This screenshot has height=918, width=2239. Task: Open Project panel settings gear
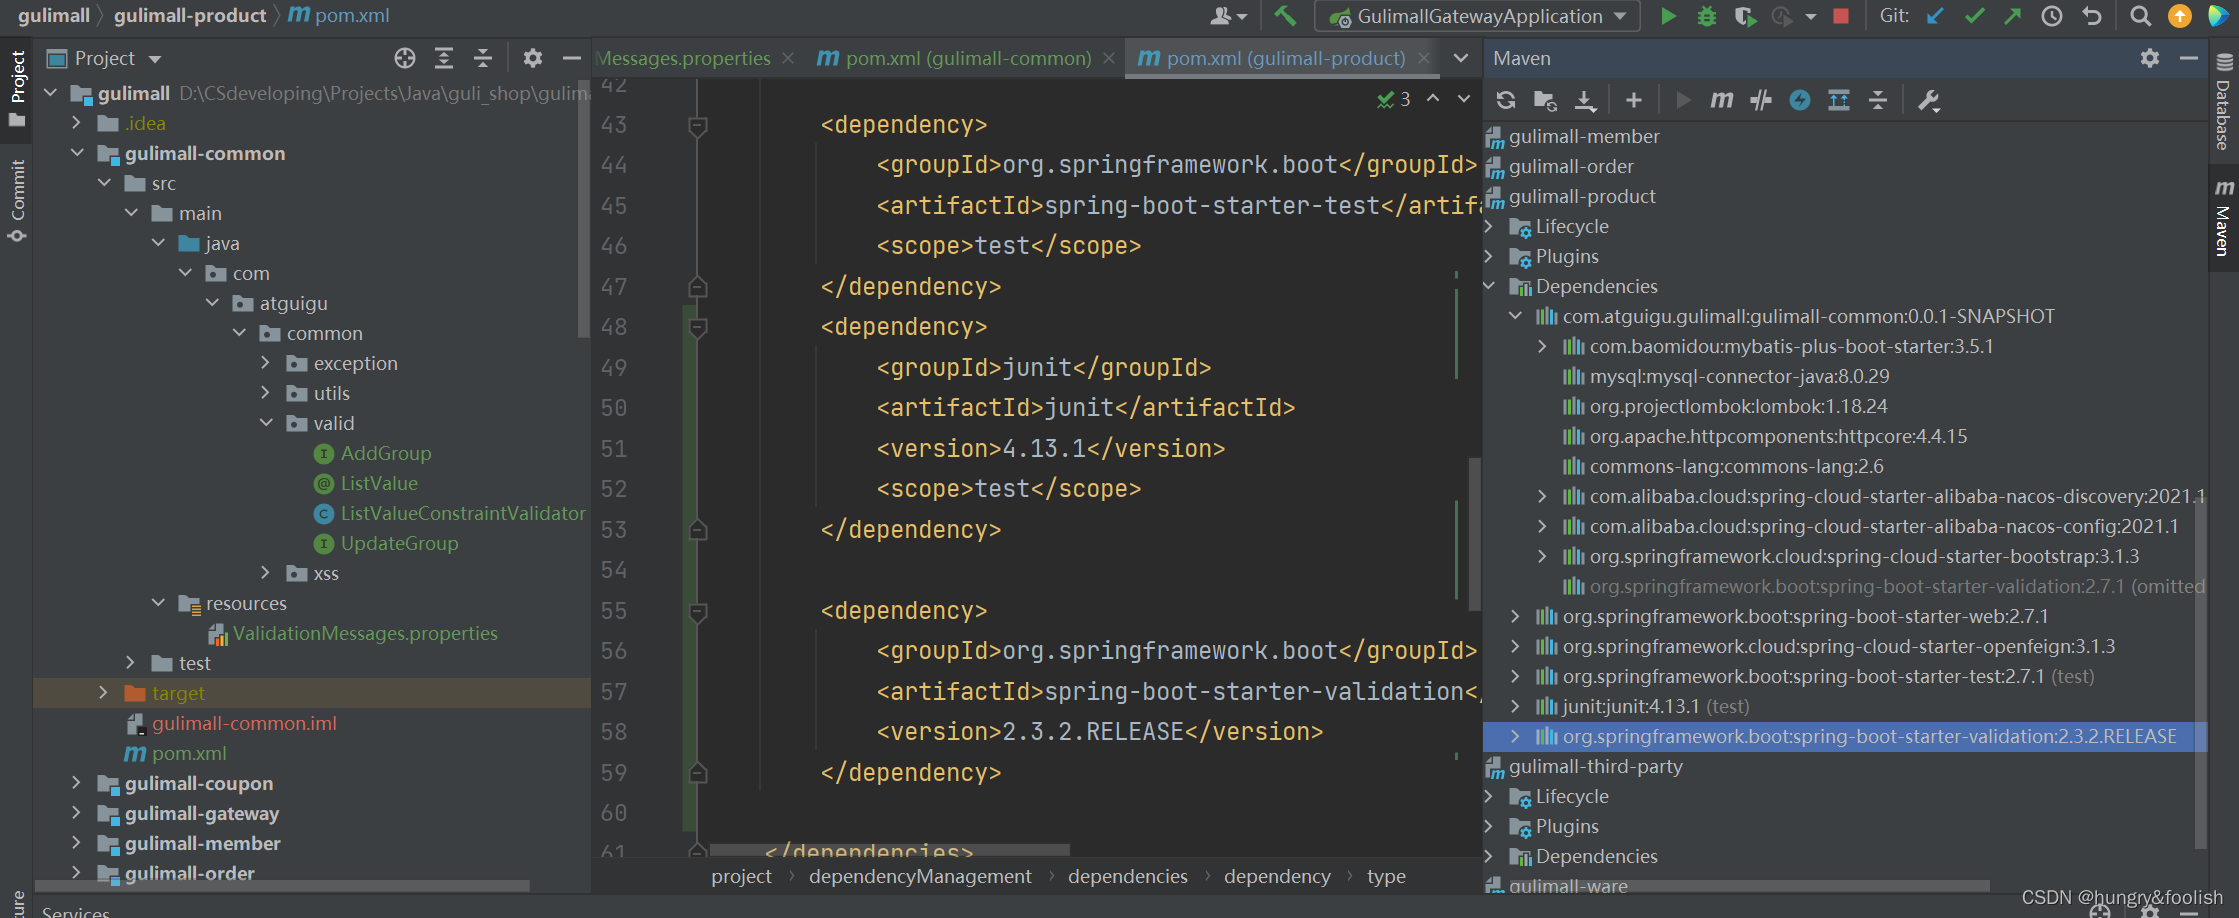pos(533,58)
